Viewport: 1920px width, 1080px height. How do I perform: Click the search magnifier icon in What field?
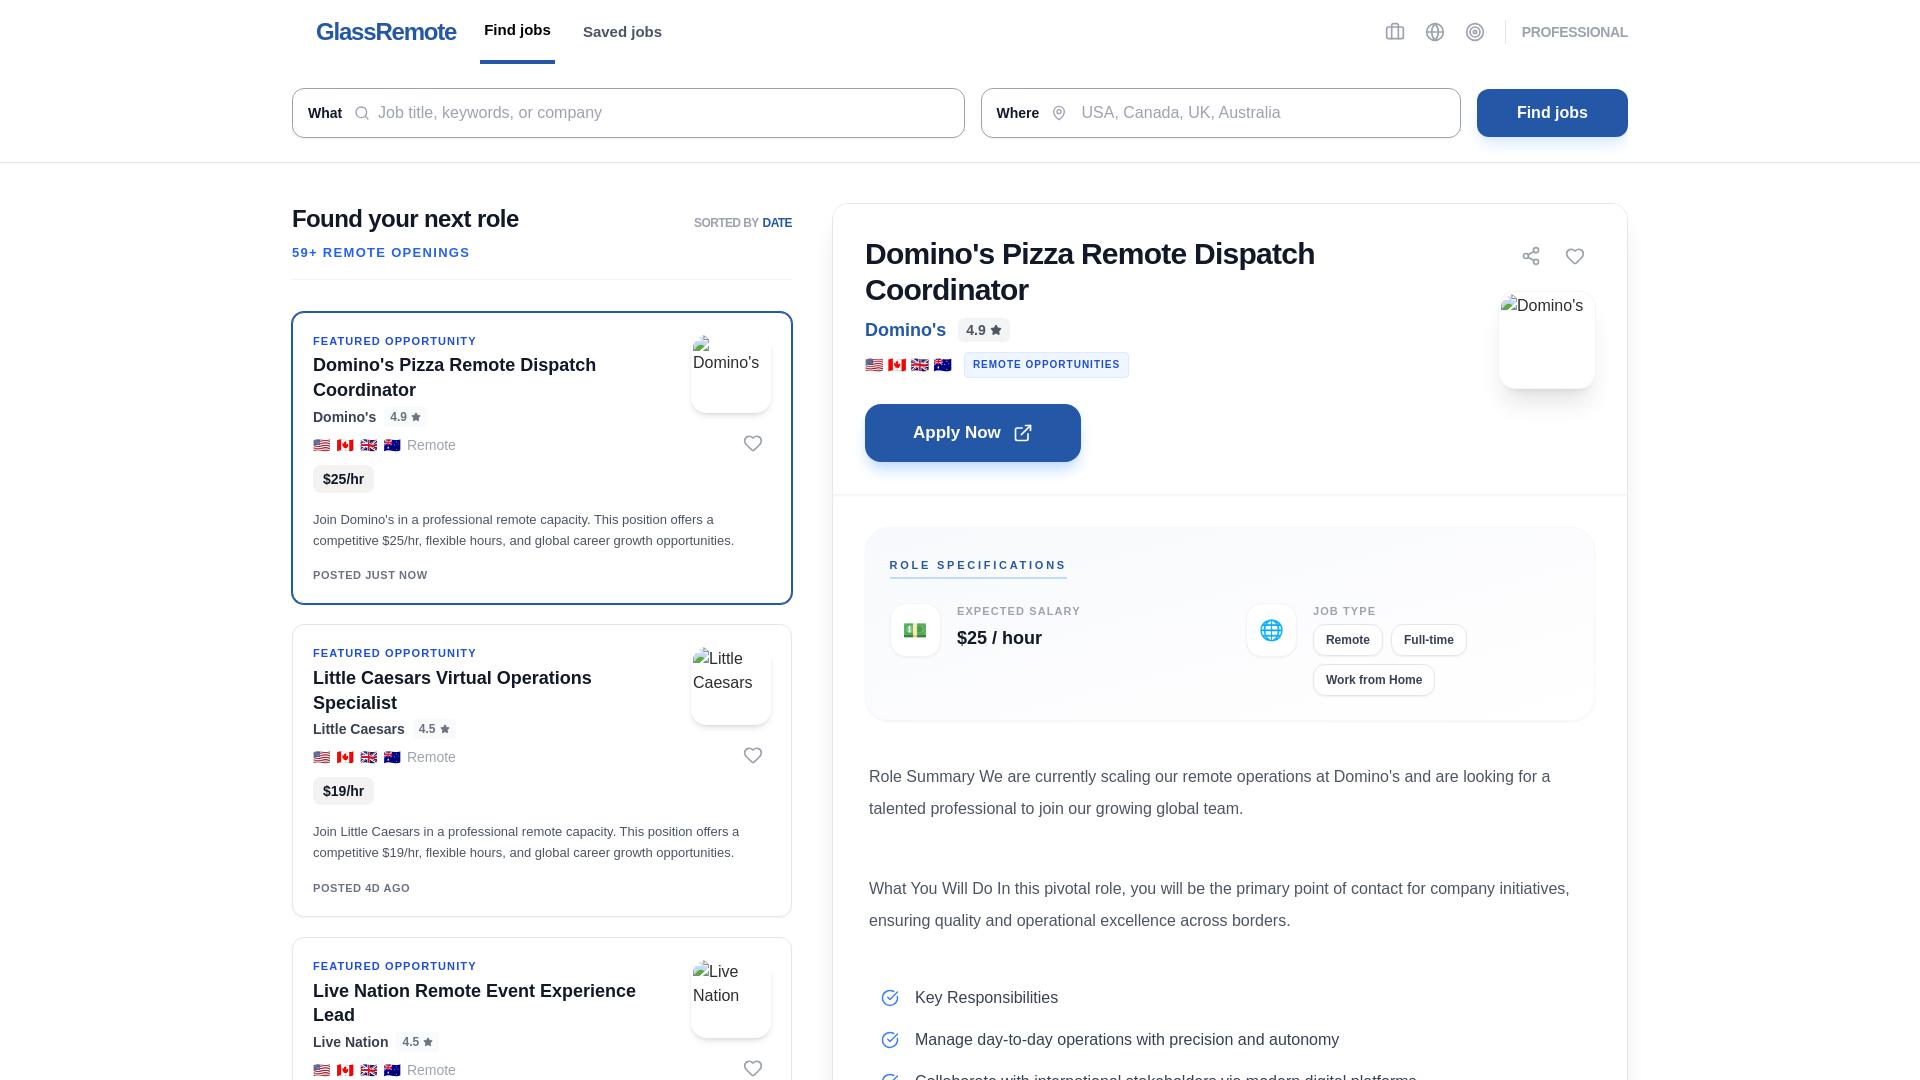tap(362, 113)
